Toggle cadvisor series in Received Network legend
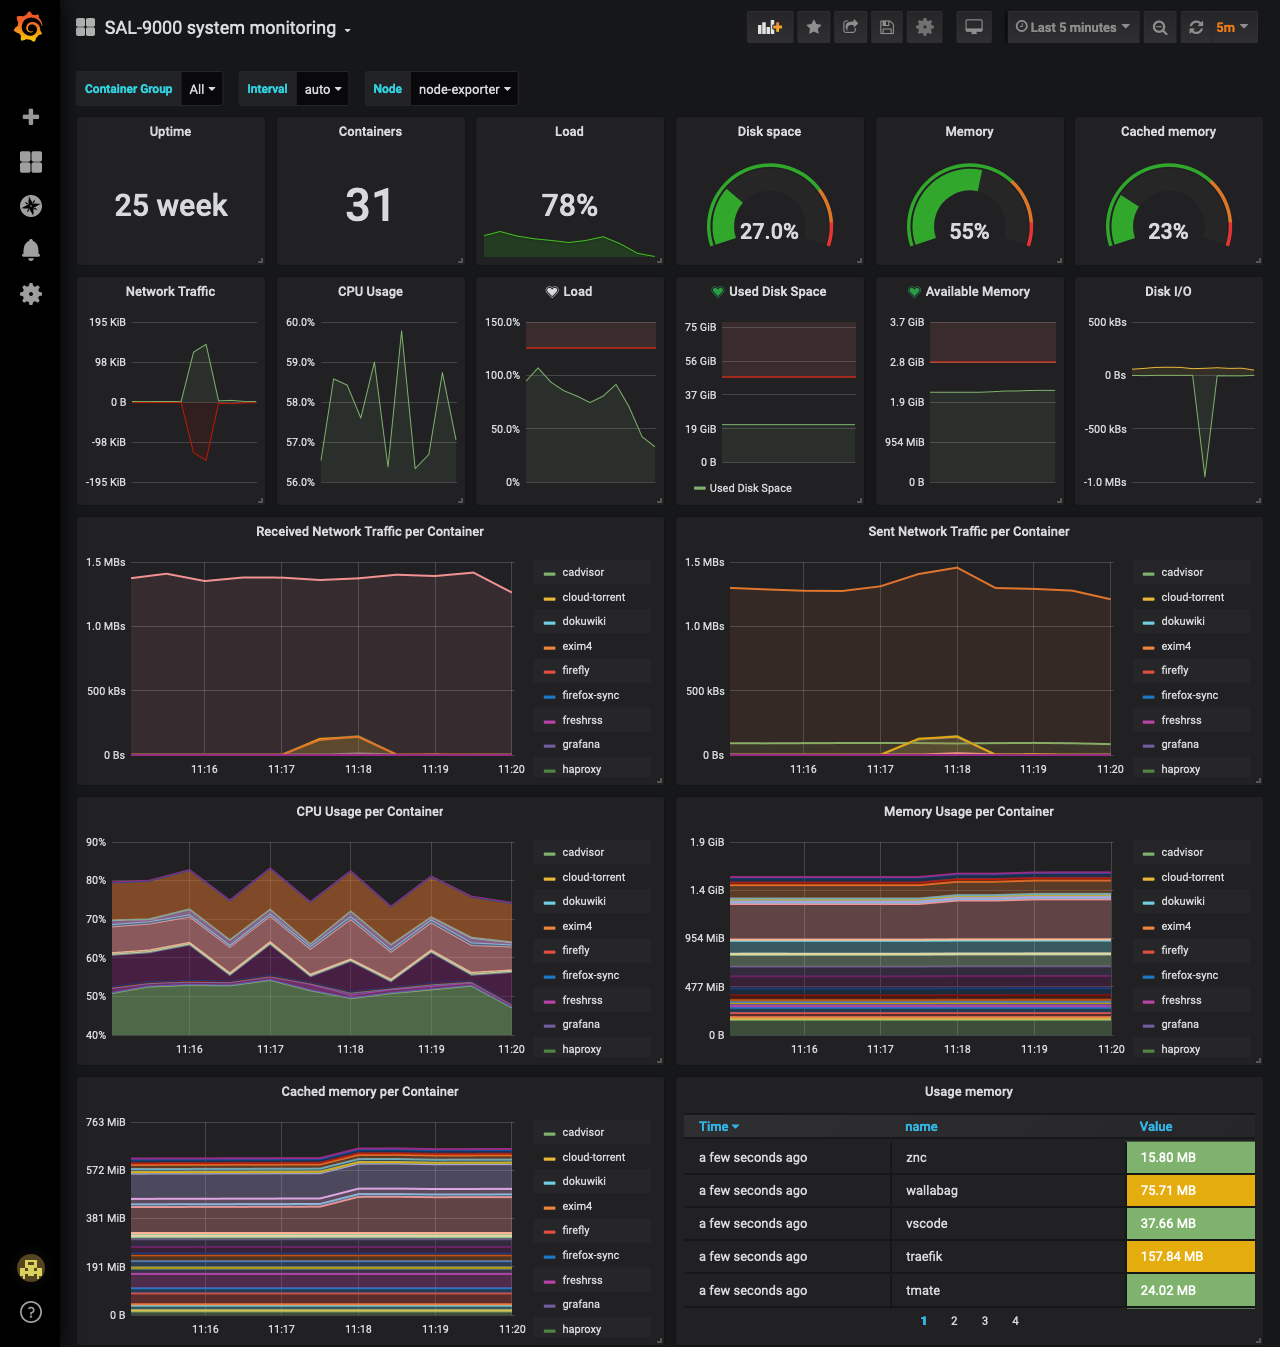The image size is (1280, 1347). coord(583,573)
